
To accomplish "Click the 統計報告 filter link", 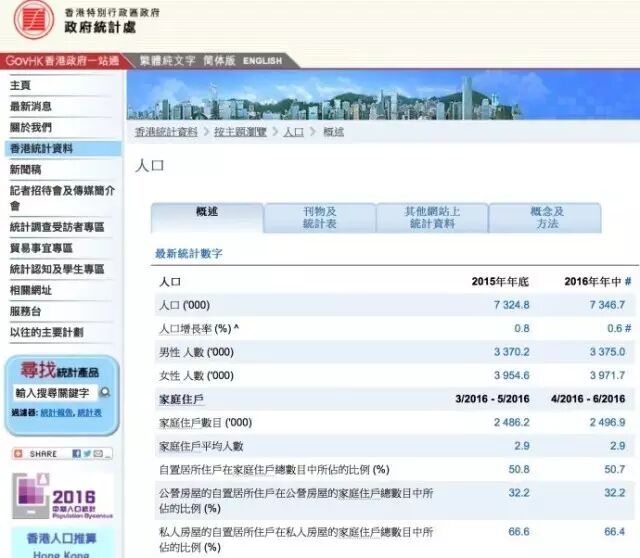I will click(56, 412).
